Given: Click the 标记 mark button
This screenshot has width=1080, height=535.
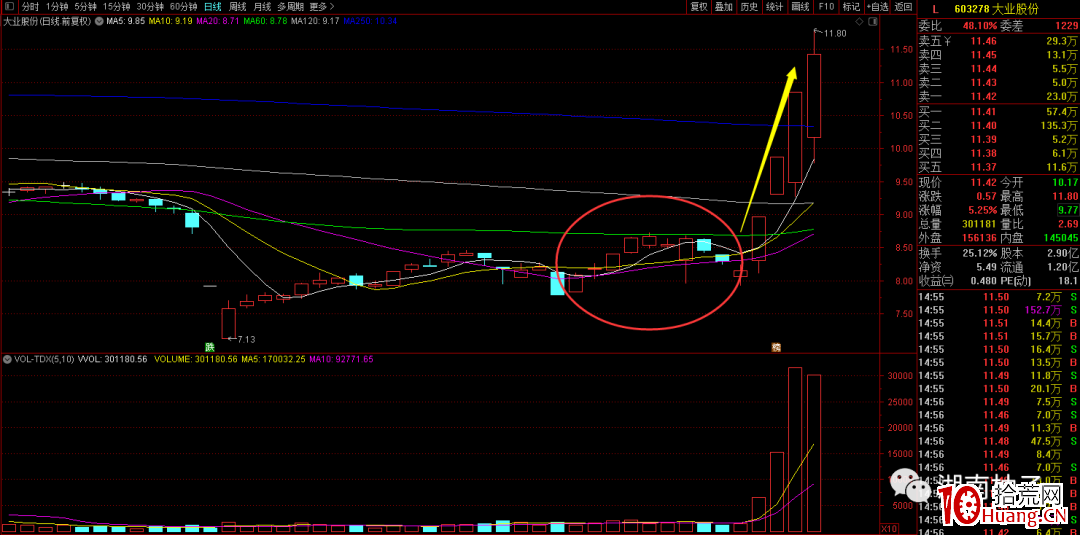Looking at the screenshot, I should pos(851,7).
